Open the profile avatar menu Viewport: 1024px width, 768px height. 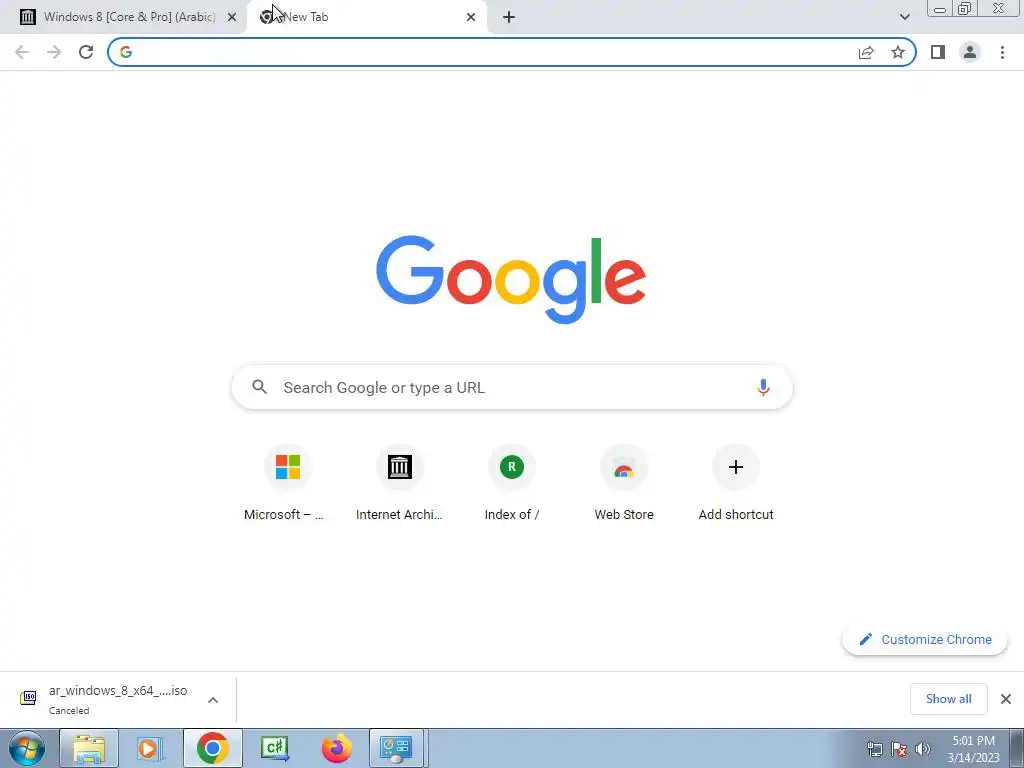[970, 52]
